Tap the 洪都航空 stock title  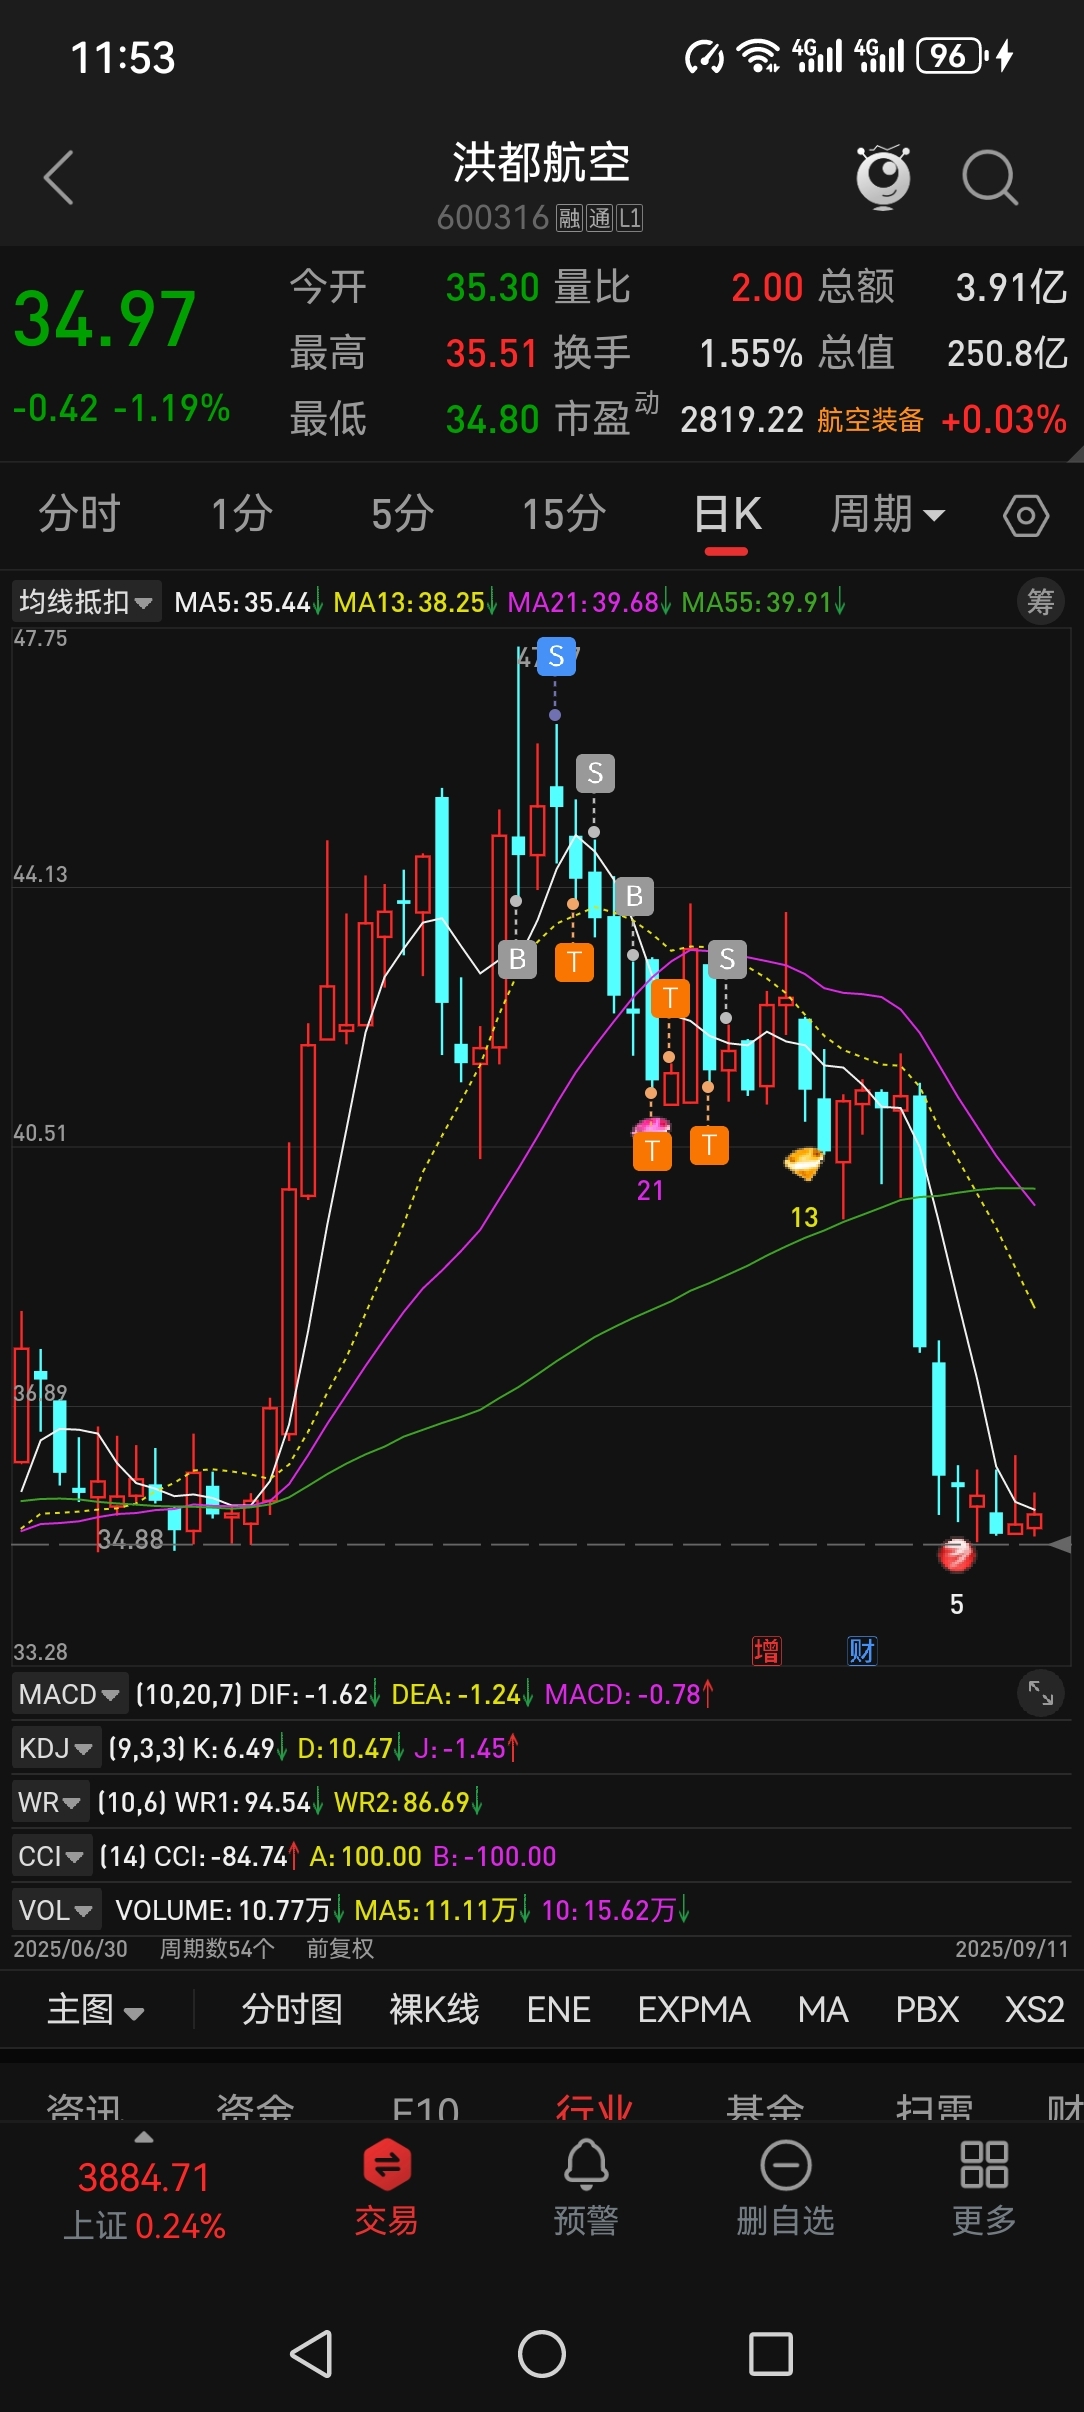pyautogui.click(x=542, y=162)
